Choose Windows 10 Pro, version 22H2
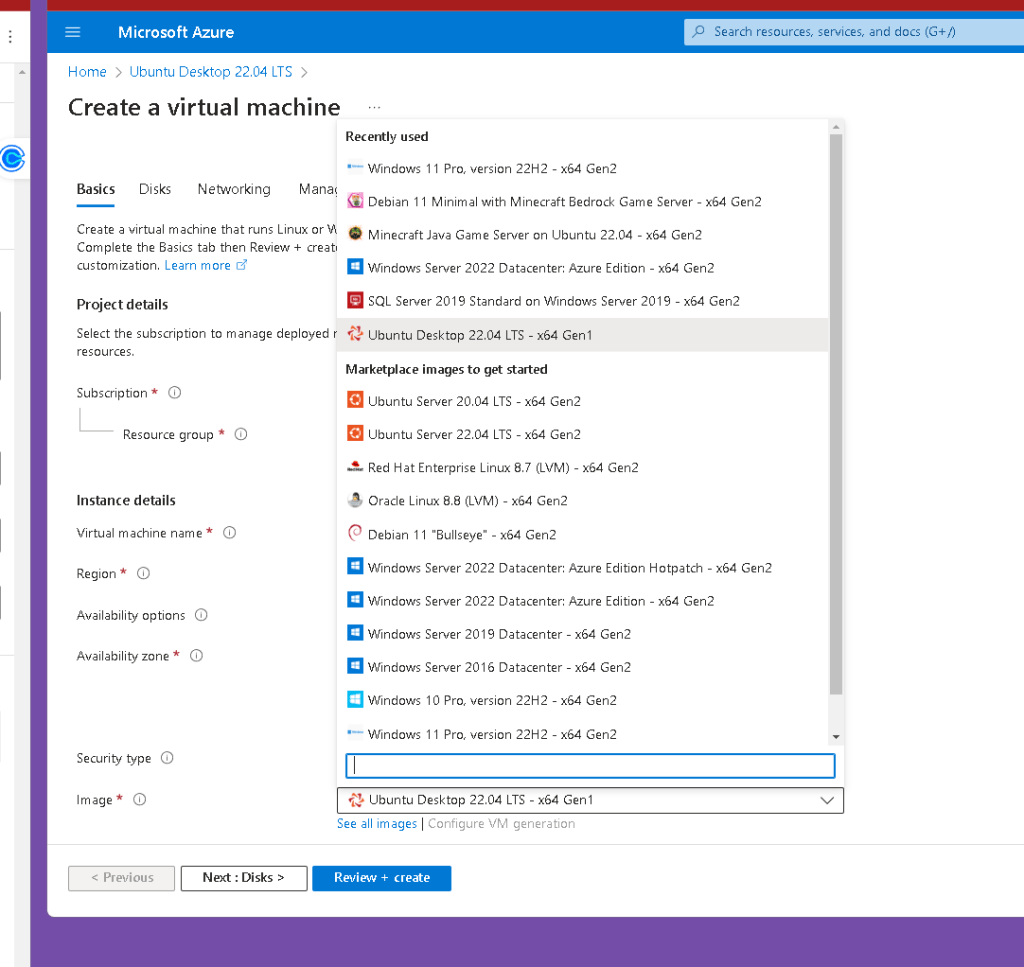Image resolution: width=1024 pixels, height=967 pixels. tap(582, 701)
